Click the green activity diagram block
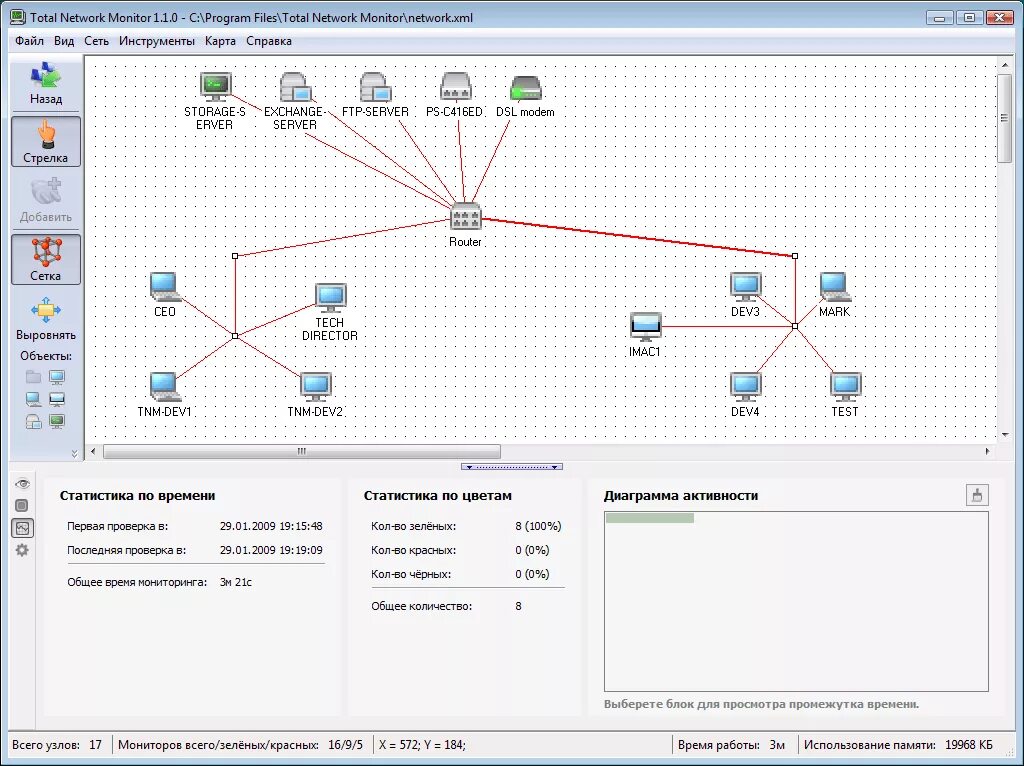This screenshot has width=1024, height=766. 649,518
